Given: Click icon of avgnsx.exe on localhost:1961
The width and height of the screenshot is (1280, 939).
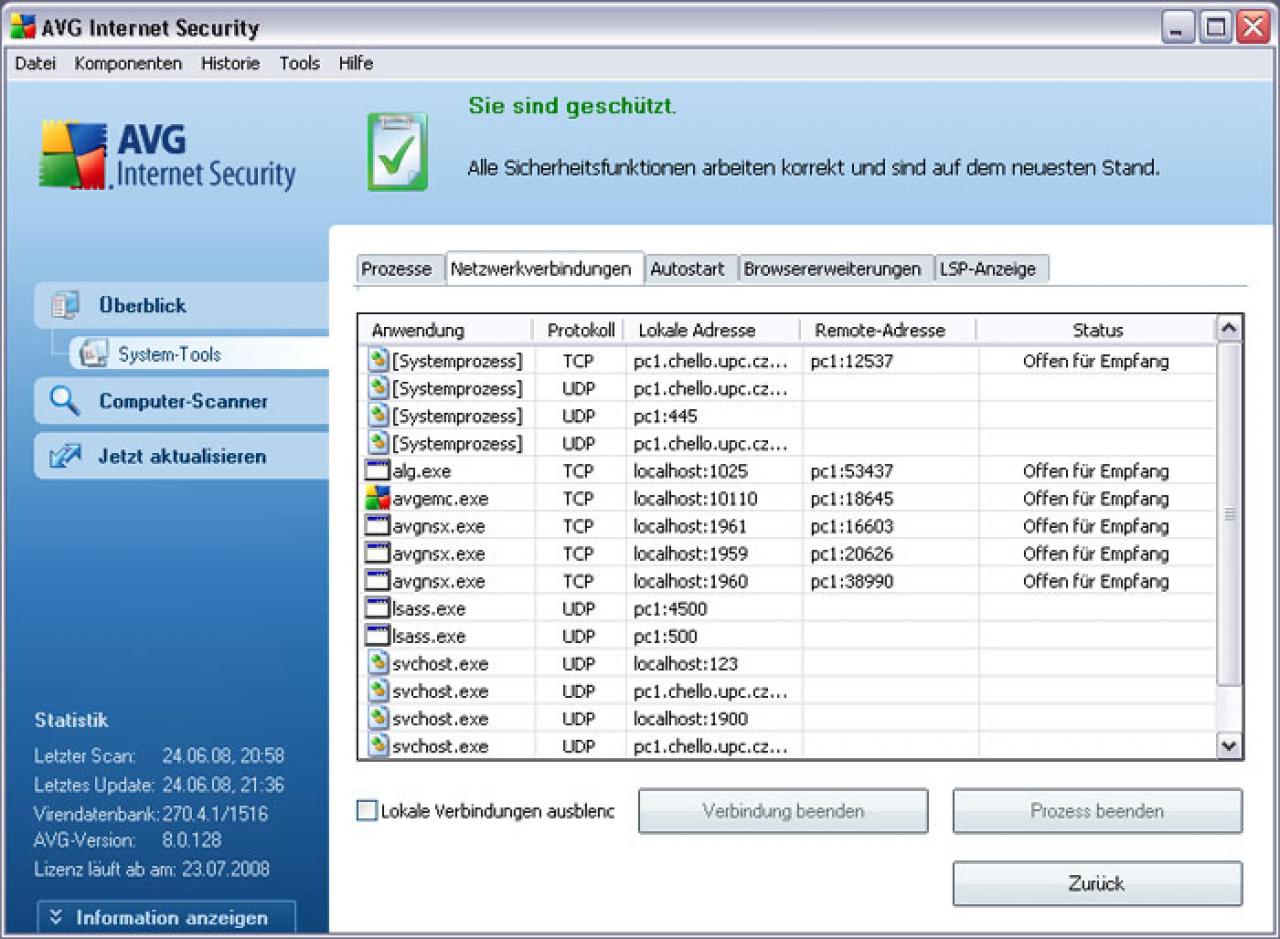Looking at the screenshot, I should [x=377, y=526].
